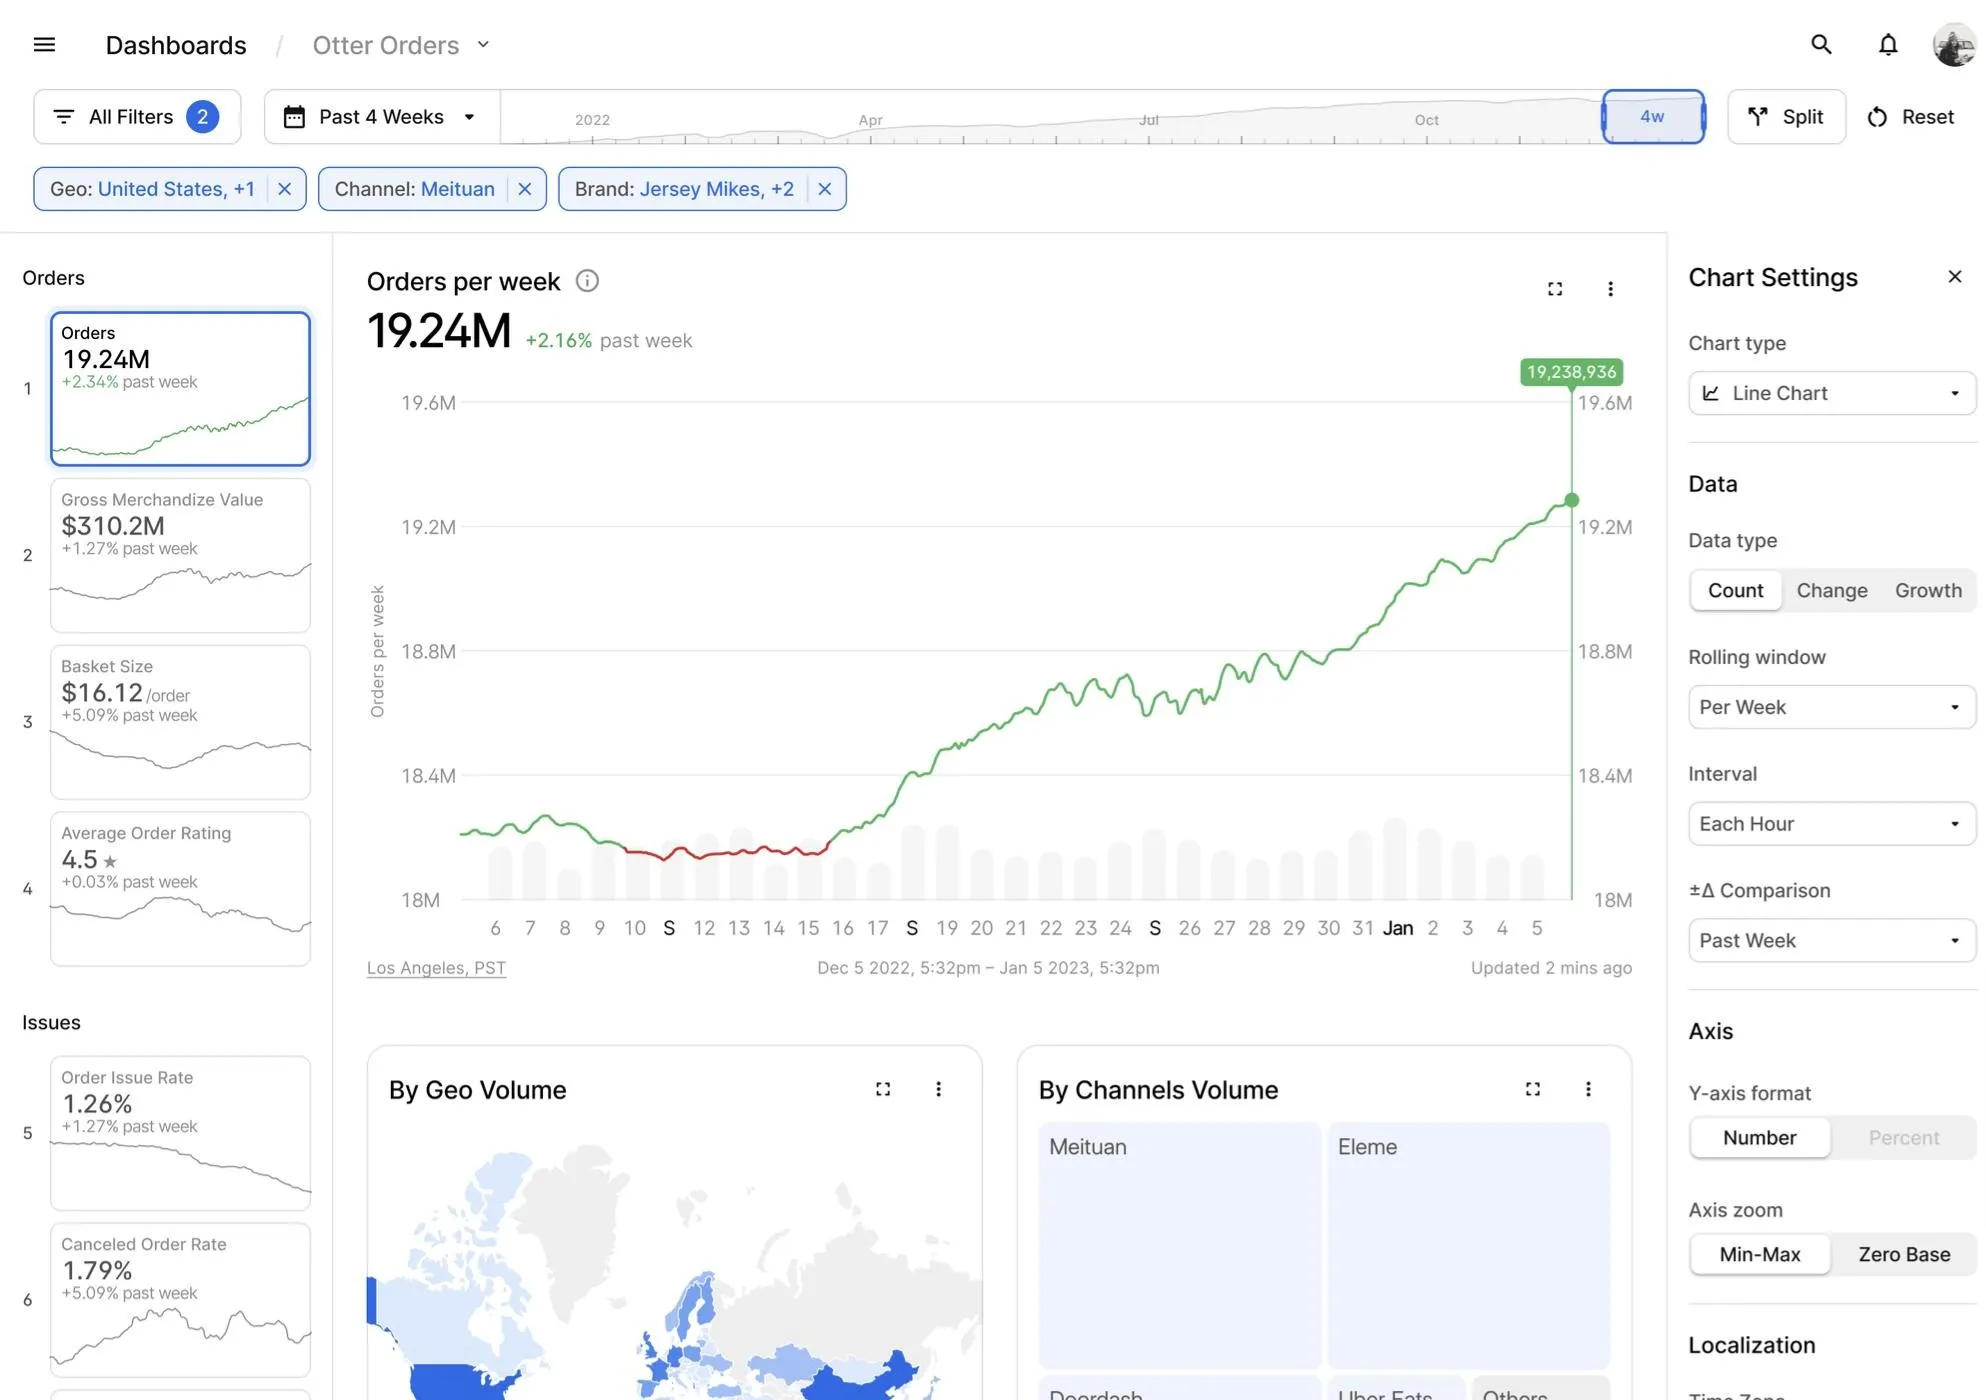This screenshot has height=1400, width=1986.
Task: Set axis zoom to Zero Base
Action: tap(1904, 1254)
